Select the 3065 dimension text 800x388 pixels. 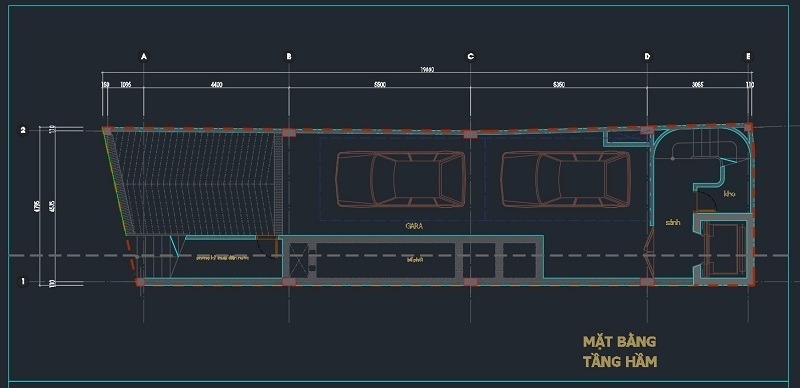tap(697, 85)
